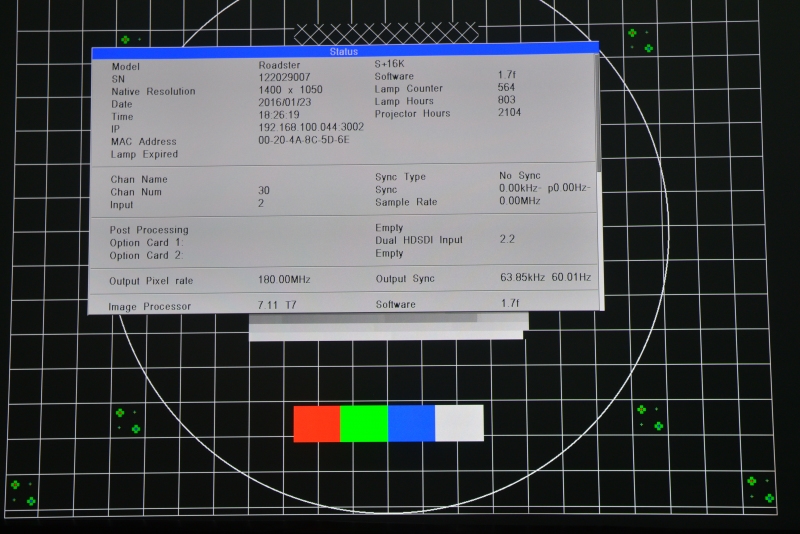Select pixel rate value 180.00MHz
This screenshot has width=800, height=534.
tap(284, 279)
